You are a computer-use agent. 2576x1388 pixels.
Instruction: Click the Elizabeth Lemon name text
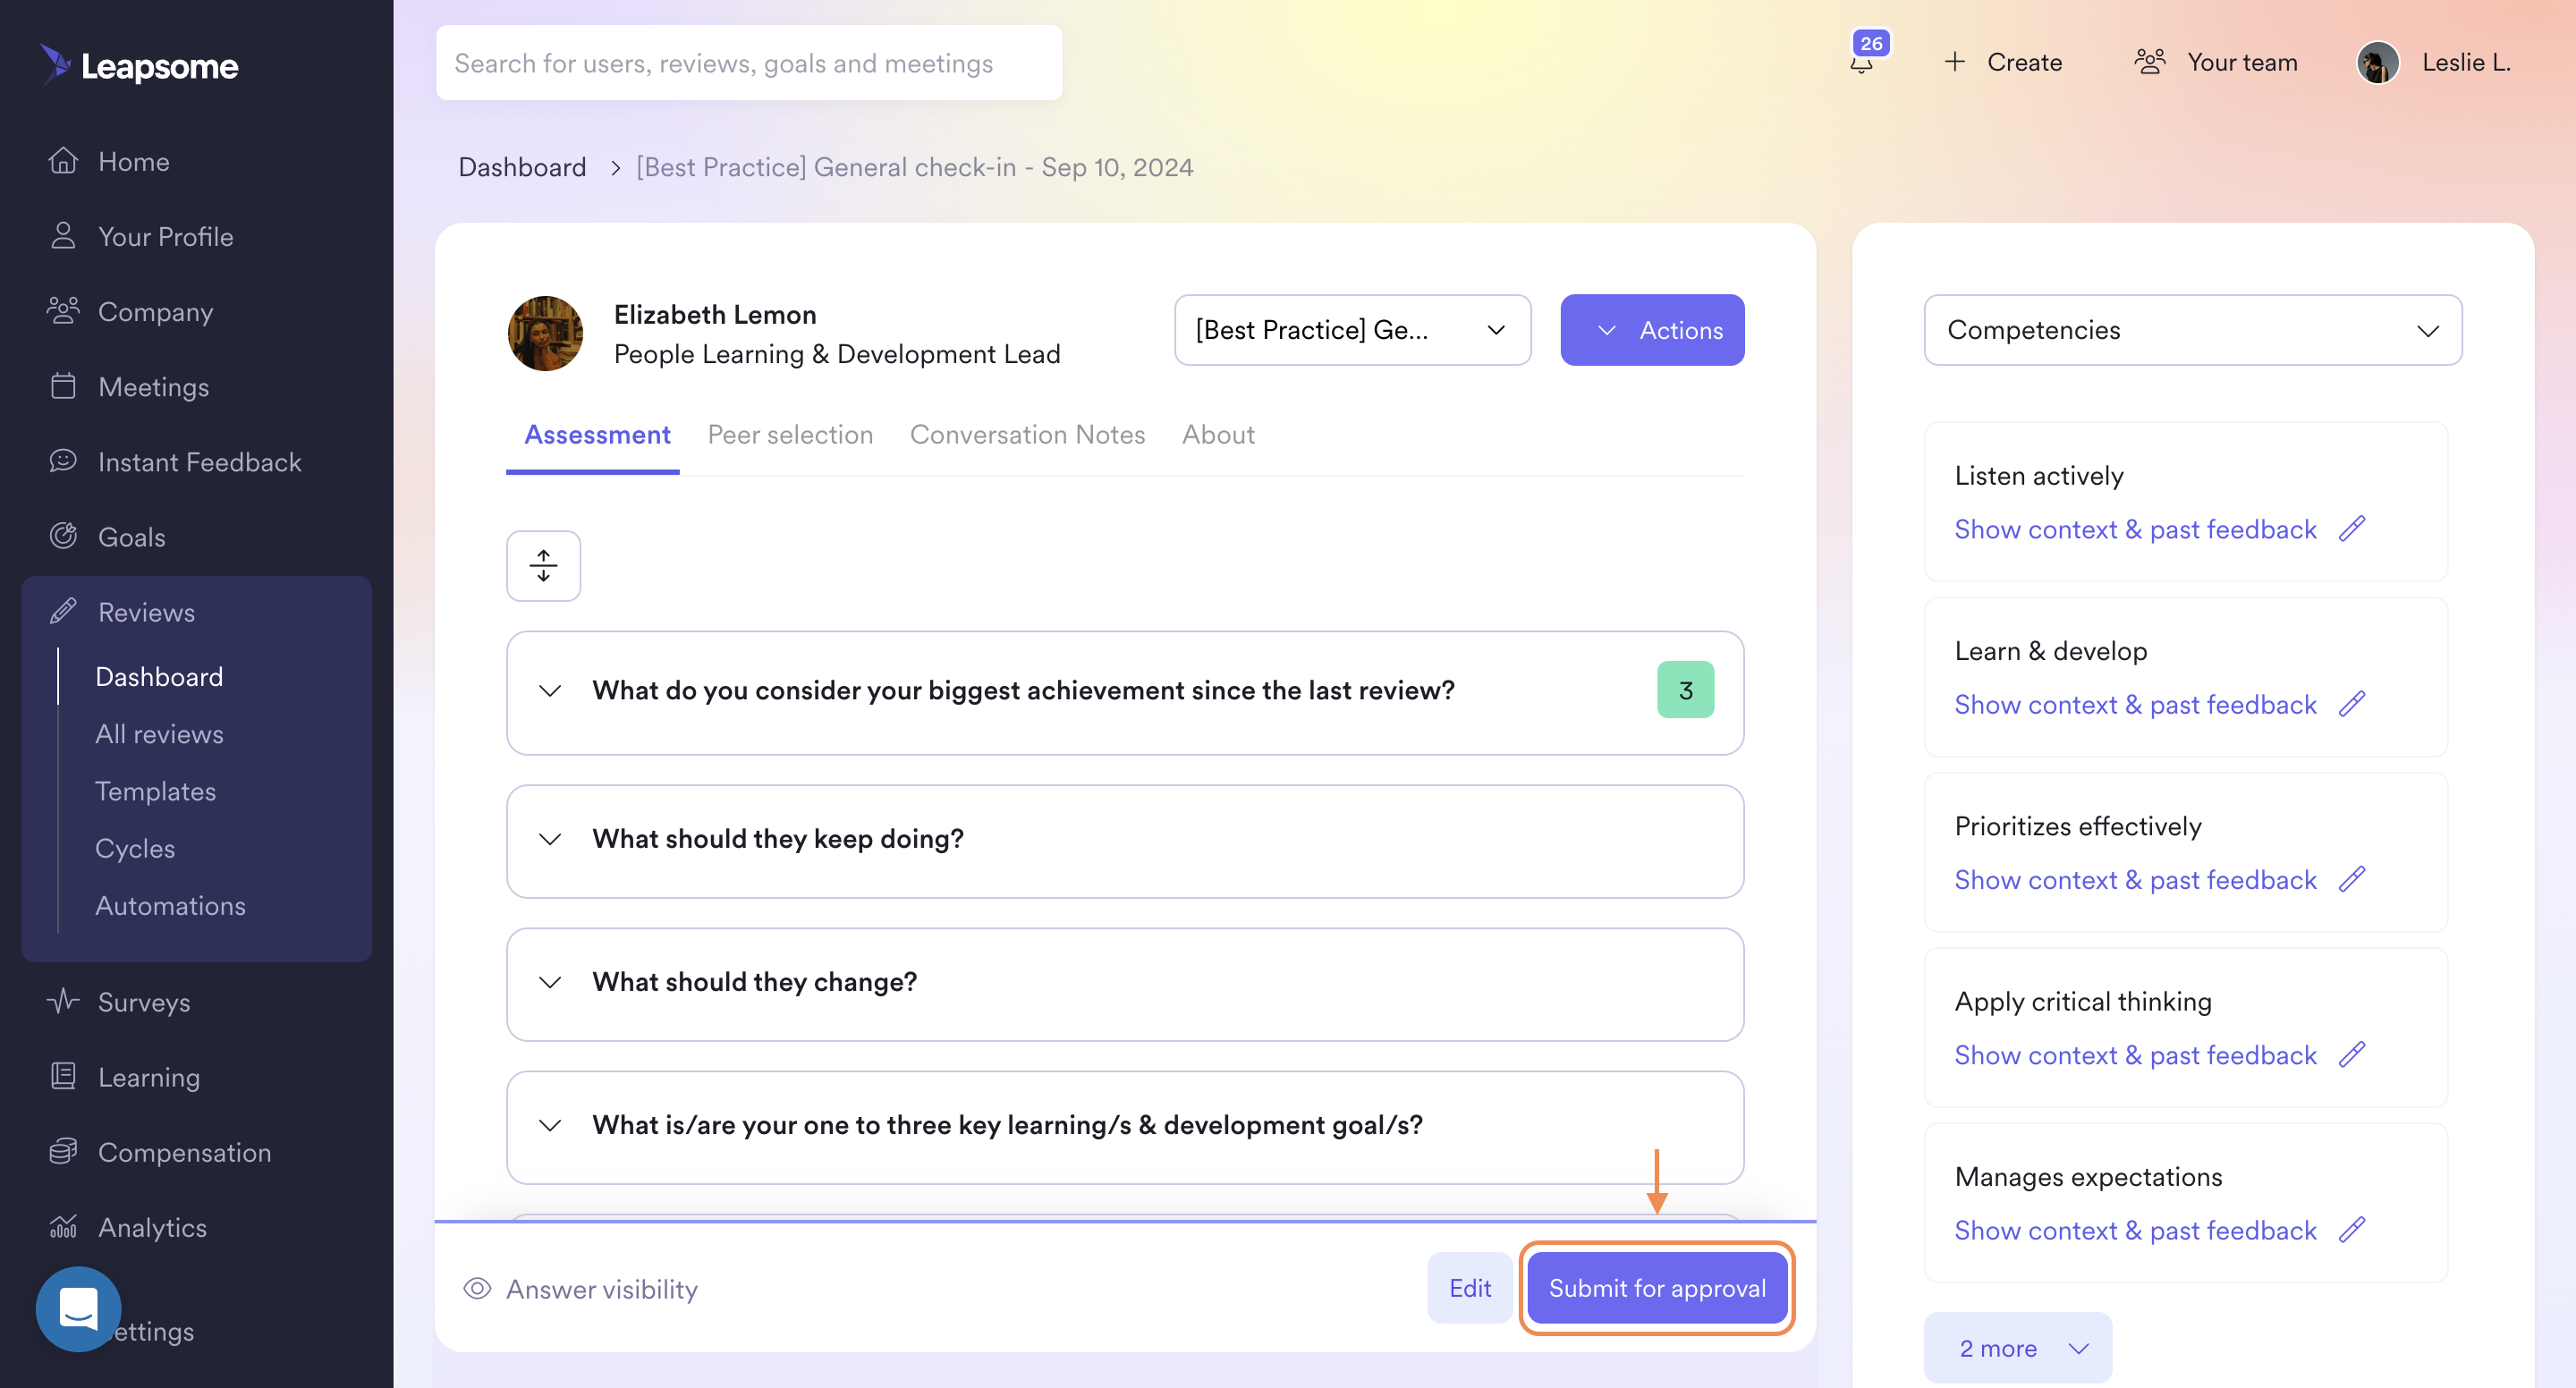point(715,314)
